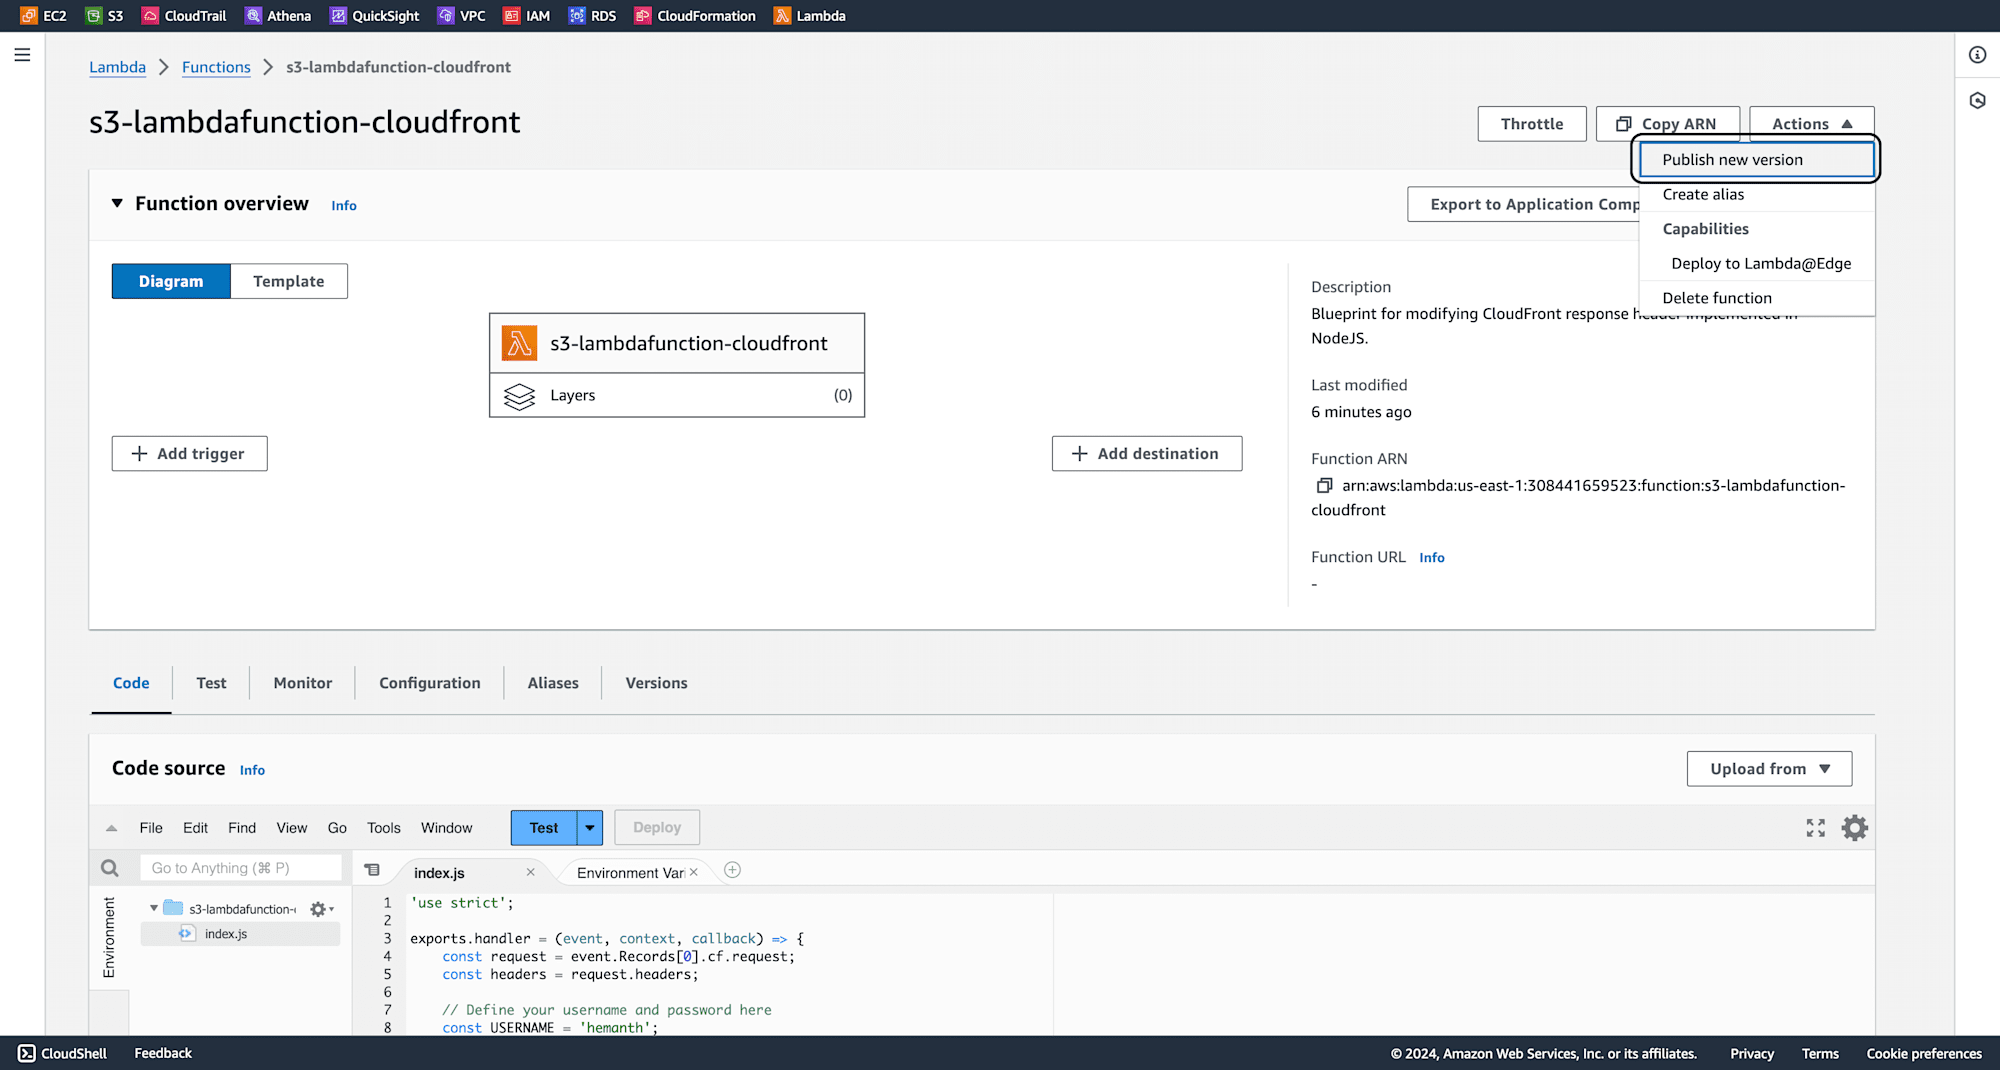
Task: Open the Lambda service shortcut
Action: [x=810, y=16]
